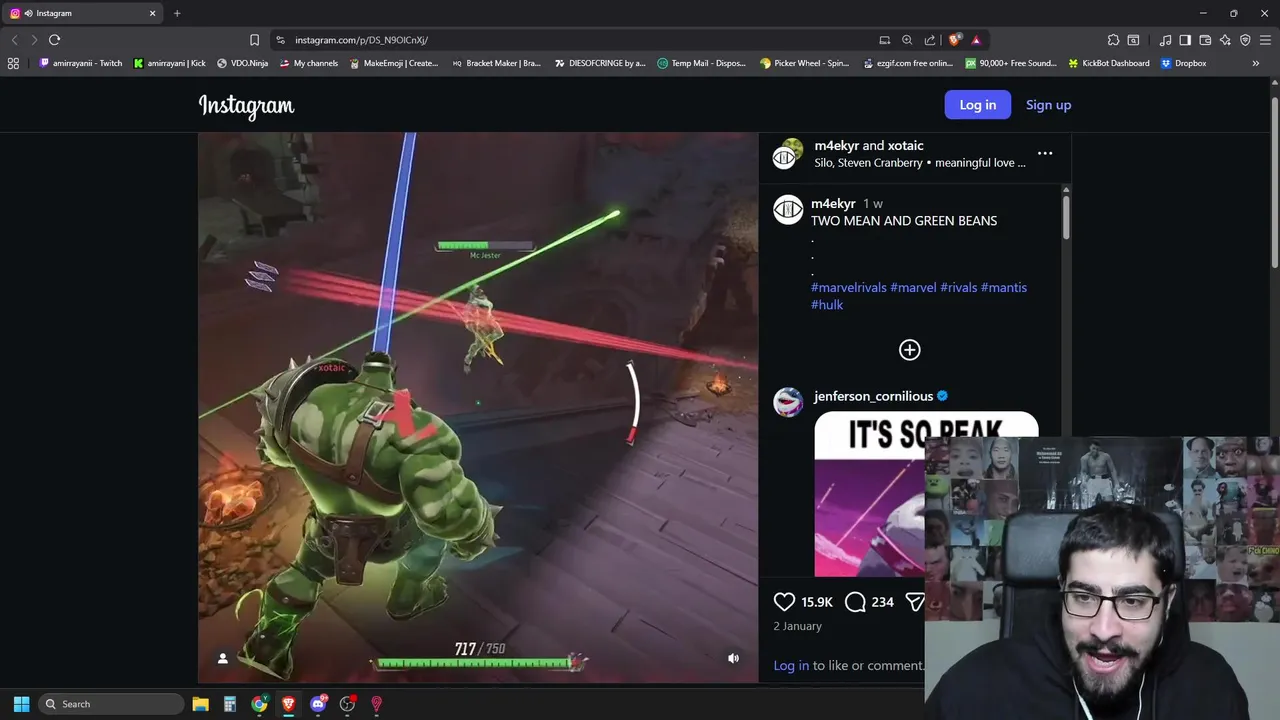Screen dimensions: 1280x720
Task: Open m4ekyr username in post header
Action: click(836, 146)
